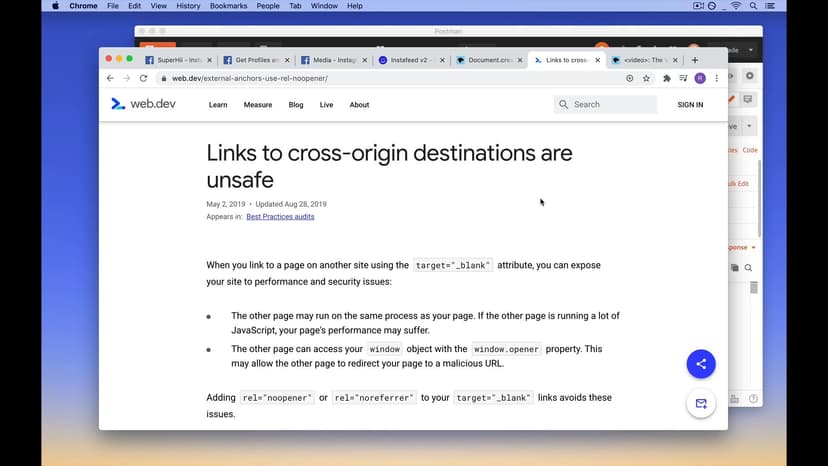The width and height of the screenshot is (828, 466).
Task: Click the web.dev logo
Action: pyautogui.click(x=143, y=104)
